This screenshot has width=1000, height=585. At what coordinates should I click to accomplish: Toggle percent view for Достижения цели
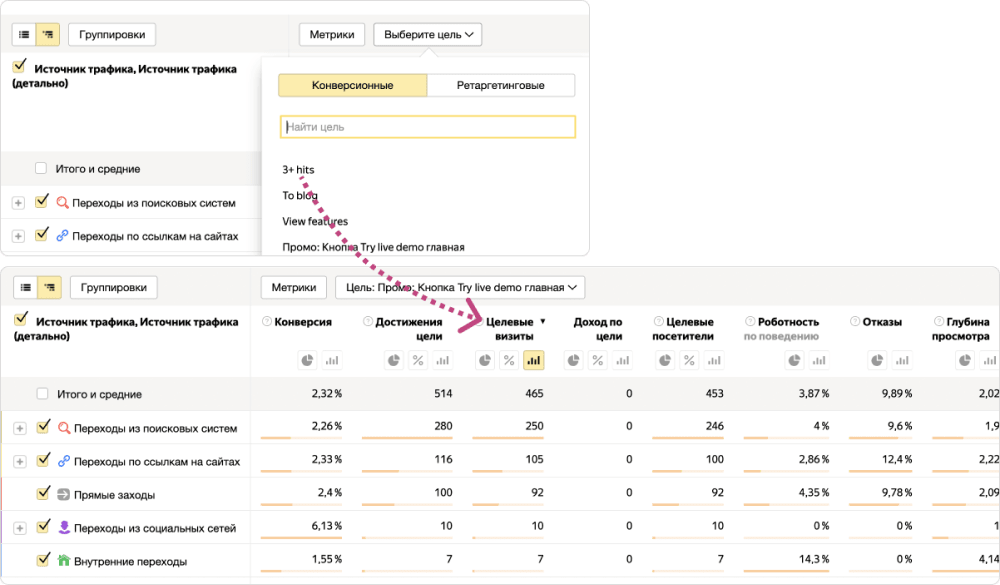click(418, 360)
